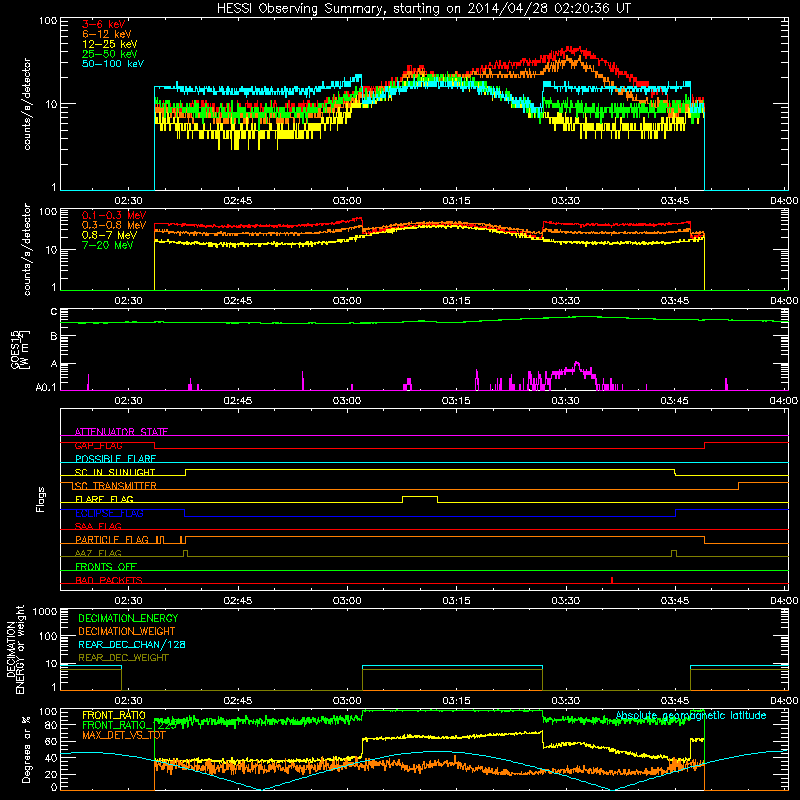Click the top panel counts/s/detector axis title
Viewport: 800px width, 800px height.
(27, 104)
